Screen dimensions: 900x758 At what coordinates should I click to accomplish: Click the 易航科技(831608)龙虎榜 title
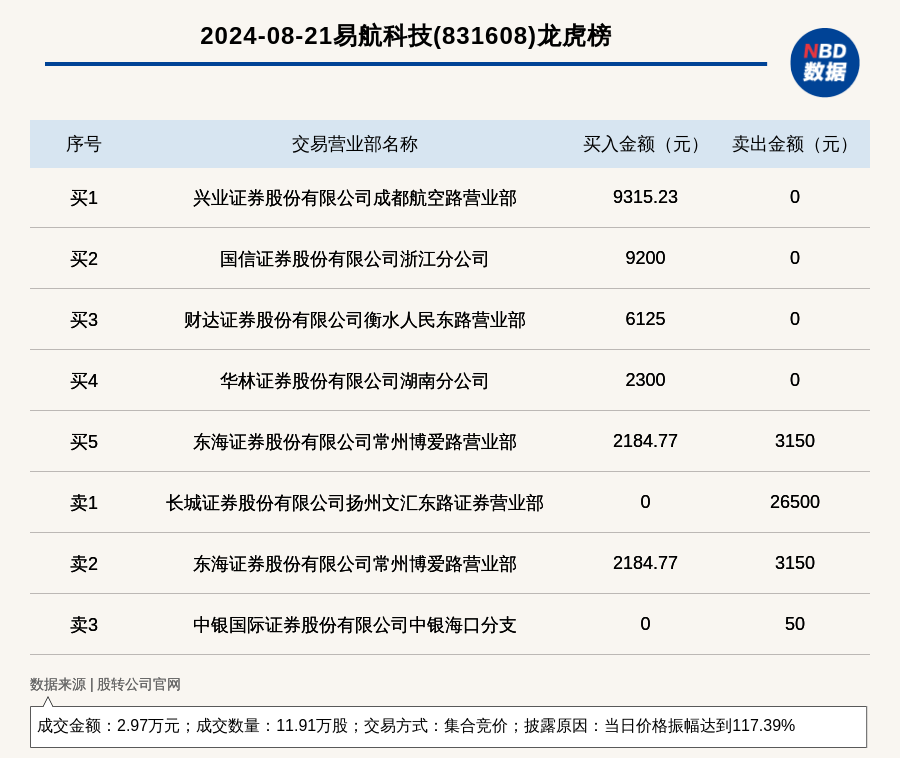point(405,36)
